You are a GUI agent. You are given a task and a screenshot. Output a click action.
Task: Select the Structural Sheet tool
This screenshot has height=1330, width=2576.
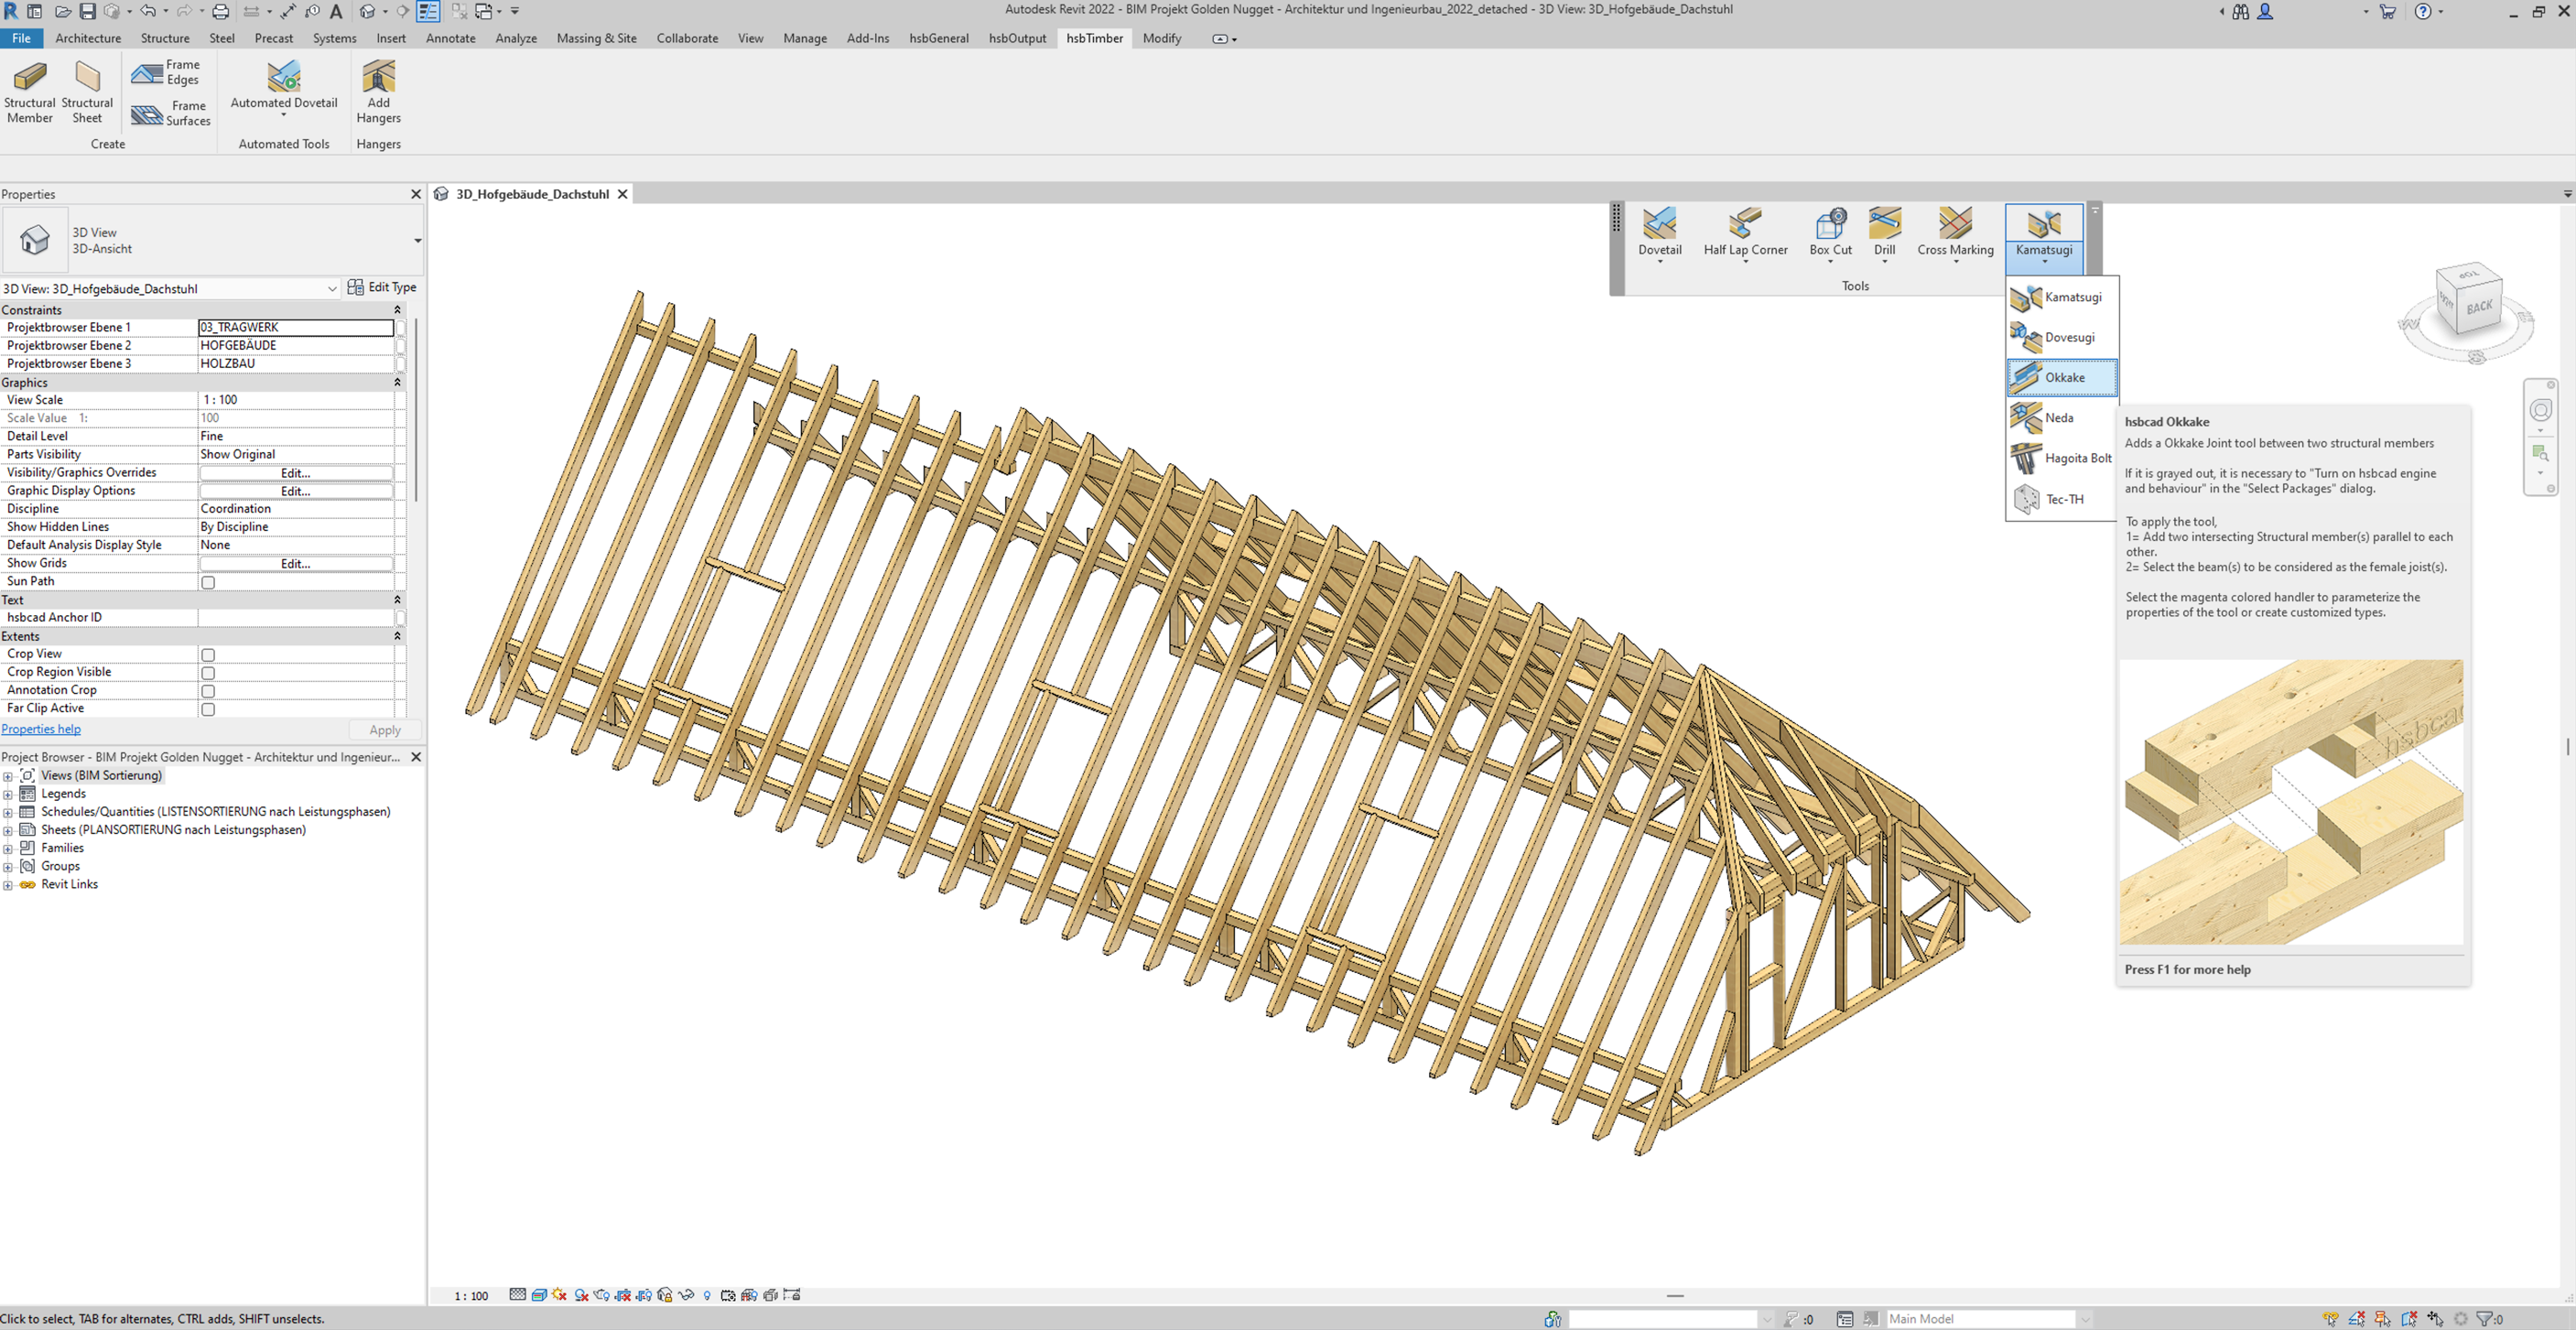click(x=87, y=78)
